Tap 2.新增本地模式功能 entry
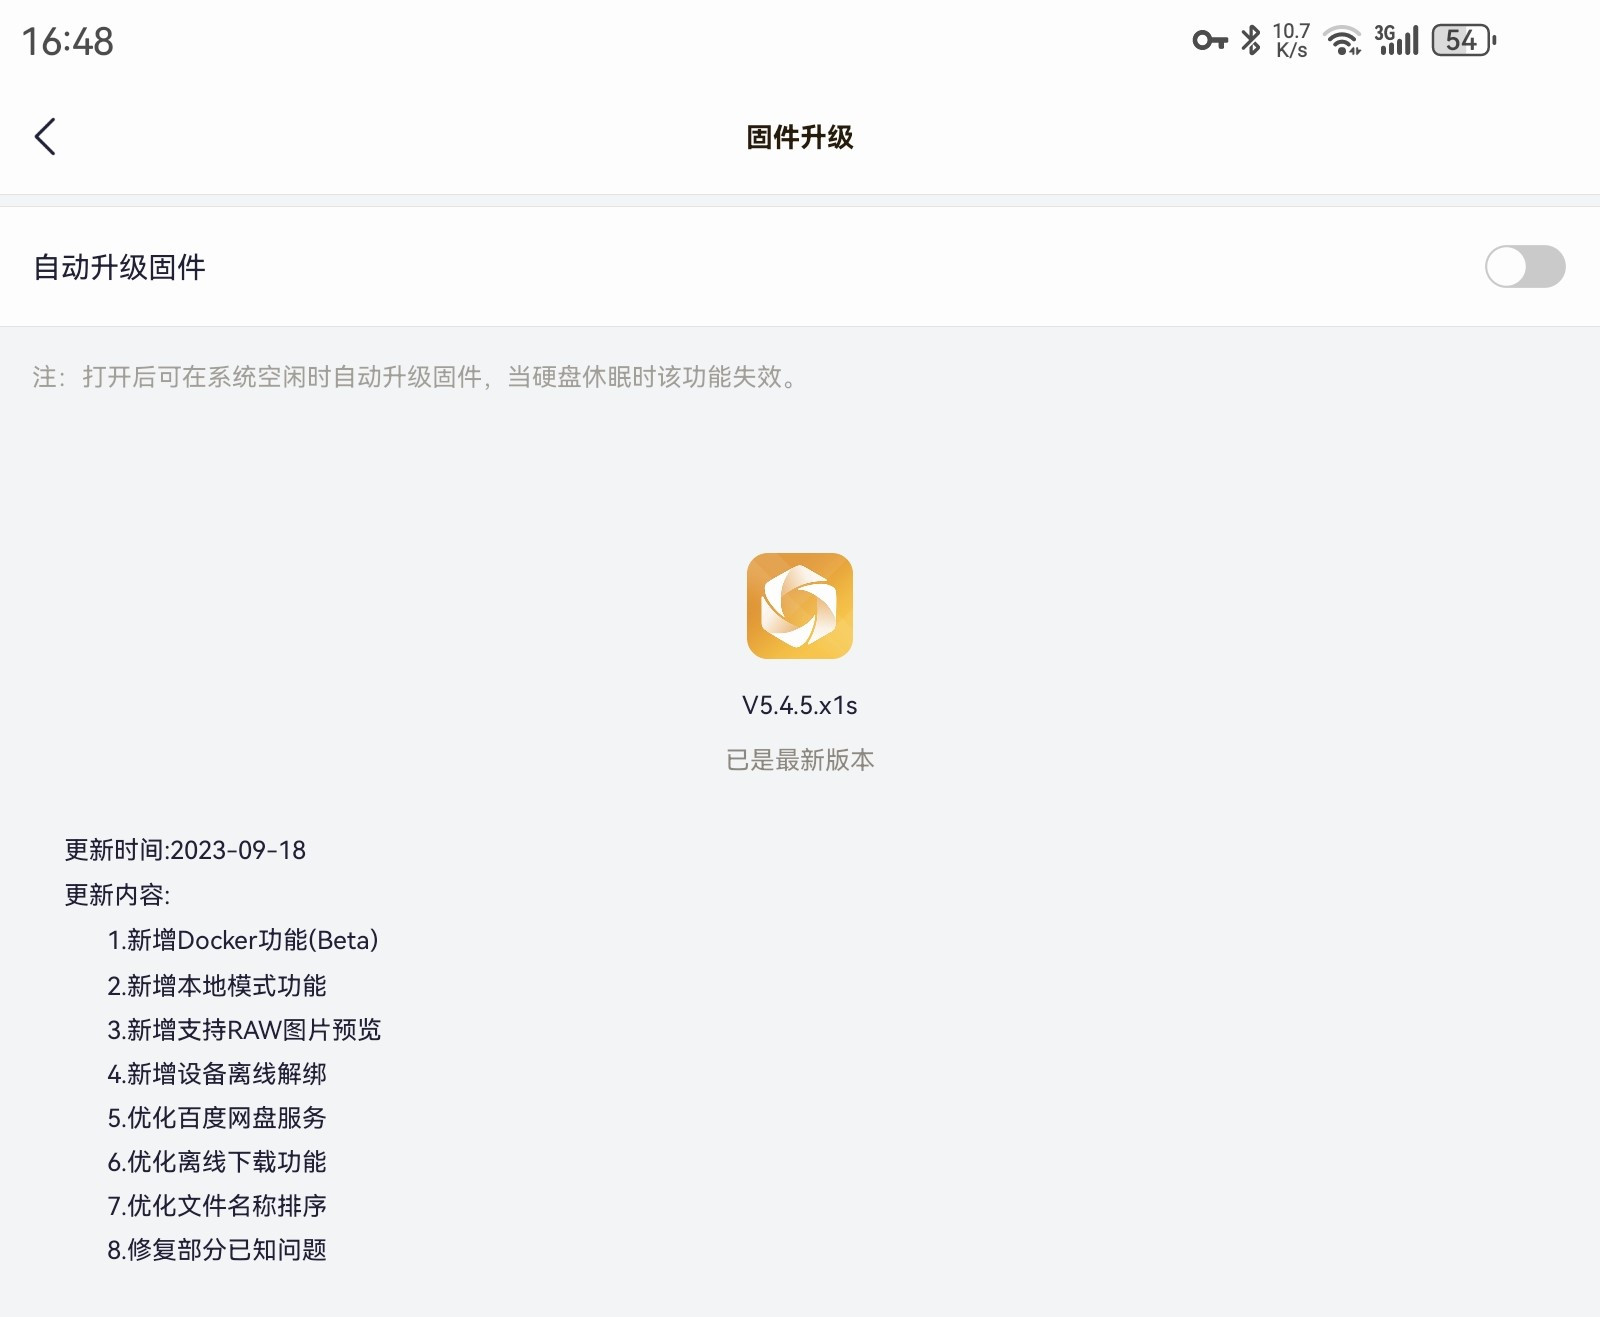 (x=217, y=986)
